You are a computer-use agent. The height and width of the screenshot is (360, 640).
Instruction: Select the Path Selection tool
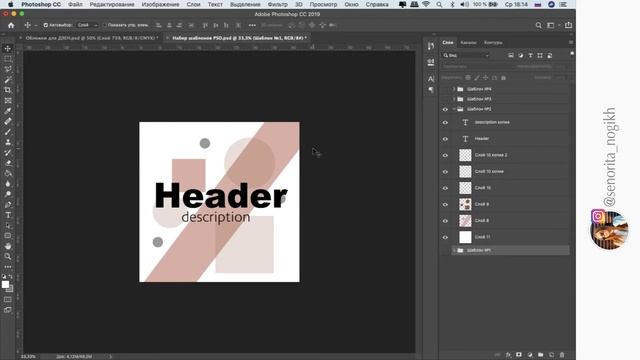coord(8,225)
